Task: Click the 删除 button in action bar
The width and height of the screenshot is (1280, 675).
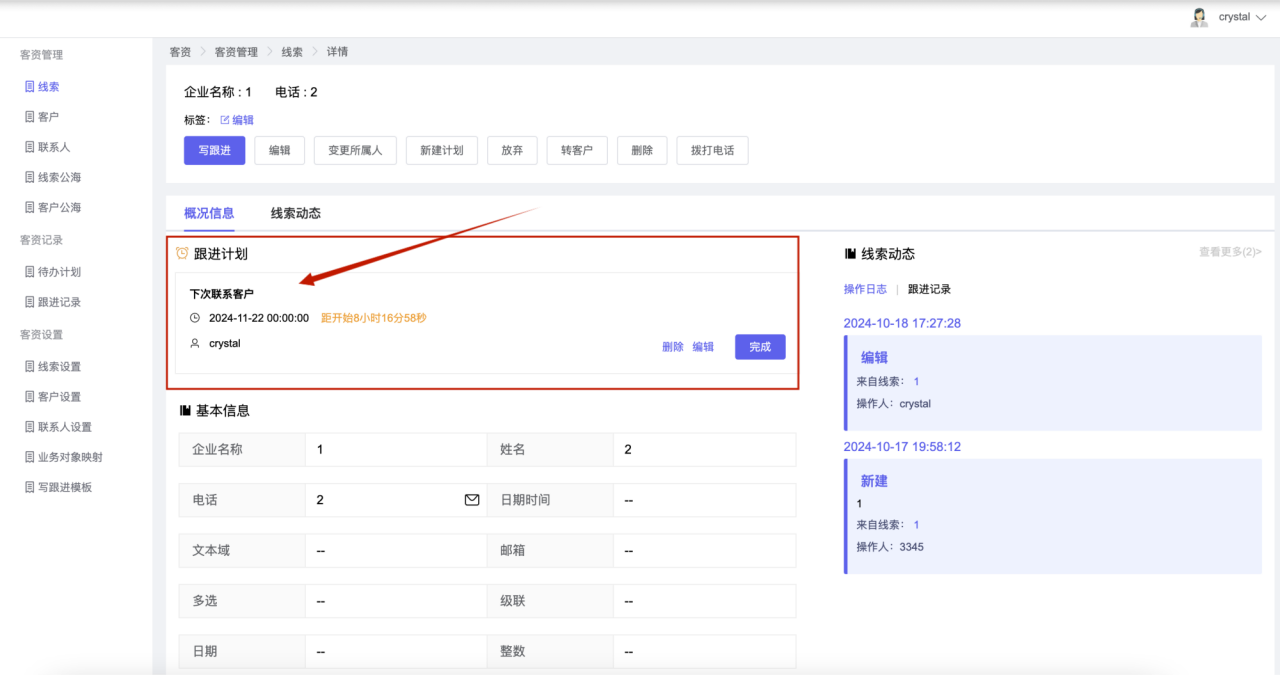Action: (x=642, y=150)
